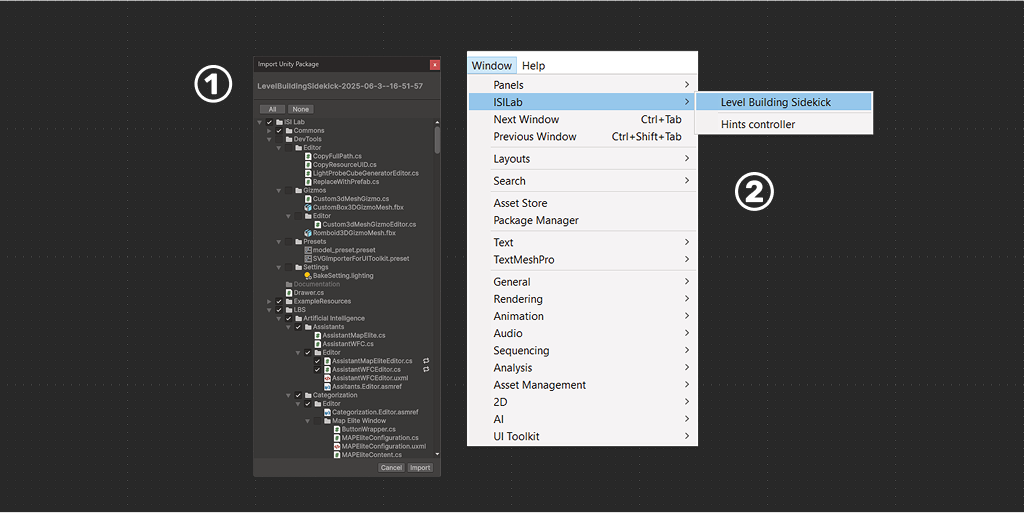Click the All selection button
Screen dimensions: 1024x513
(272, 109)
